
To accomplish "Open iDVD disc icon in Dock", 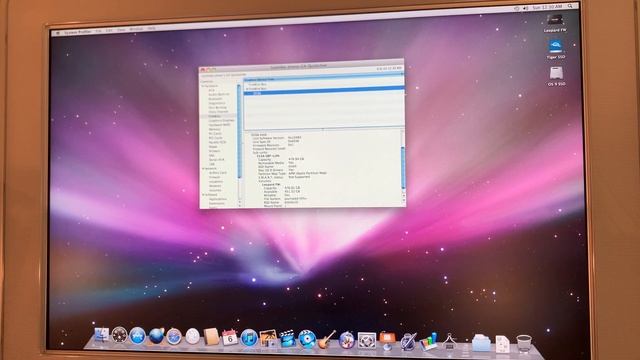I will click(307, 339).
